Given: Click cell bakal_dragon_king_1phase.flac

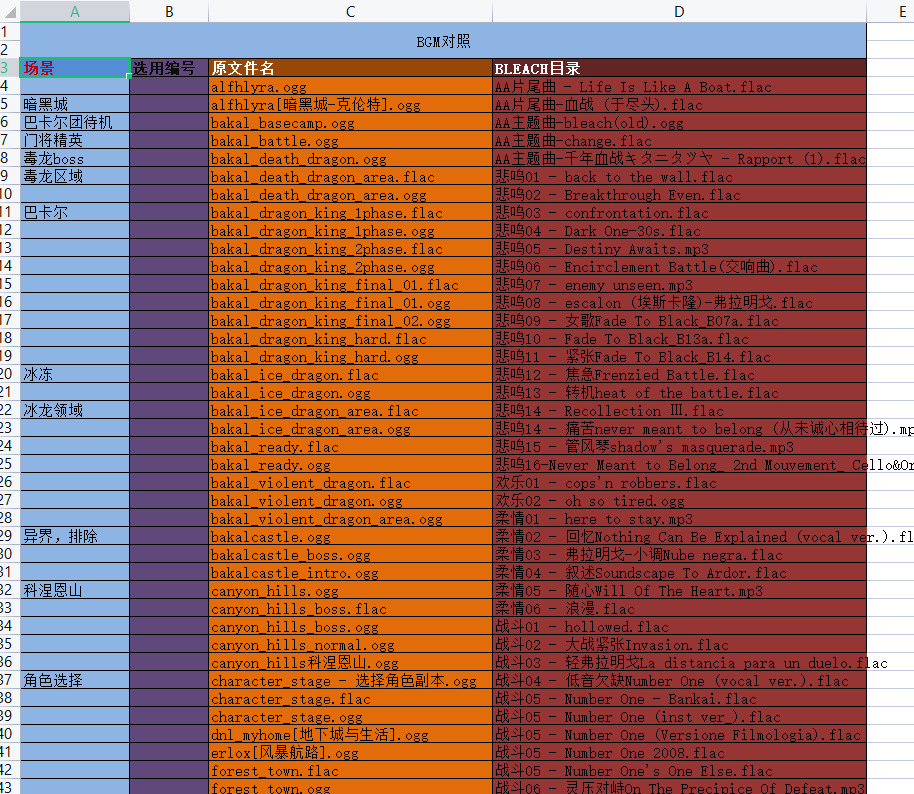Looking at the screenshot, I should tap(350, 213).
